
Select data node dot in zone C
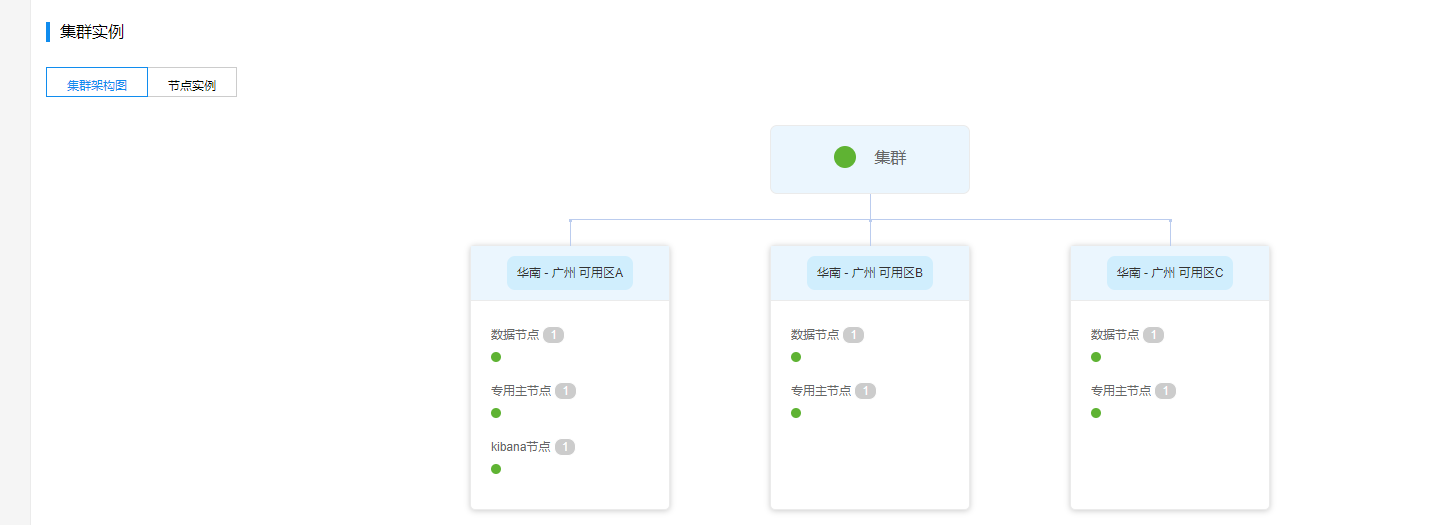pyautogui.click(x=1096, y=357)
